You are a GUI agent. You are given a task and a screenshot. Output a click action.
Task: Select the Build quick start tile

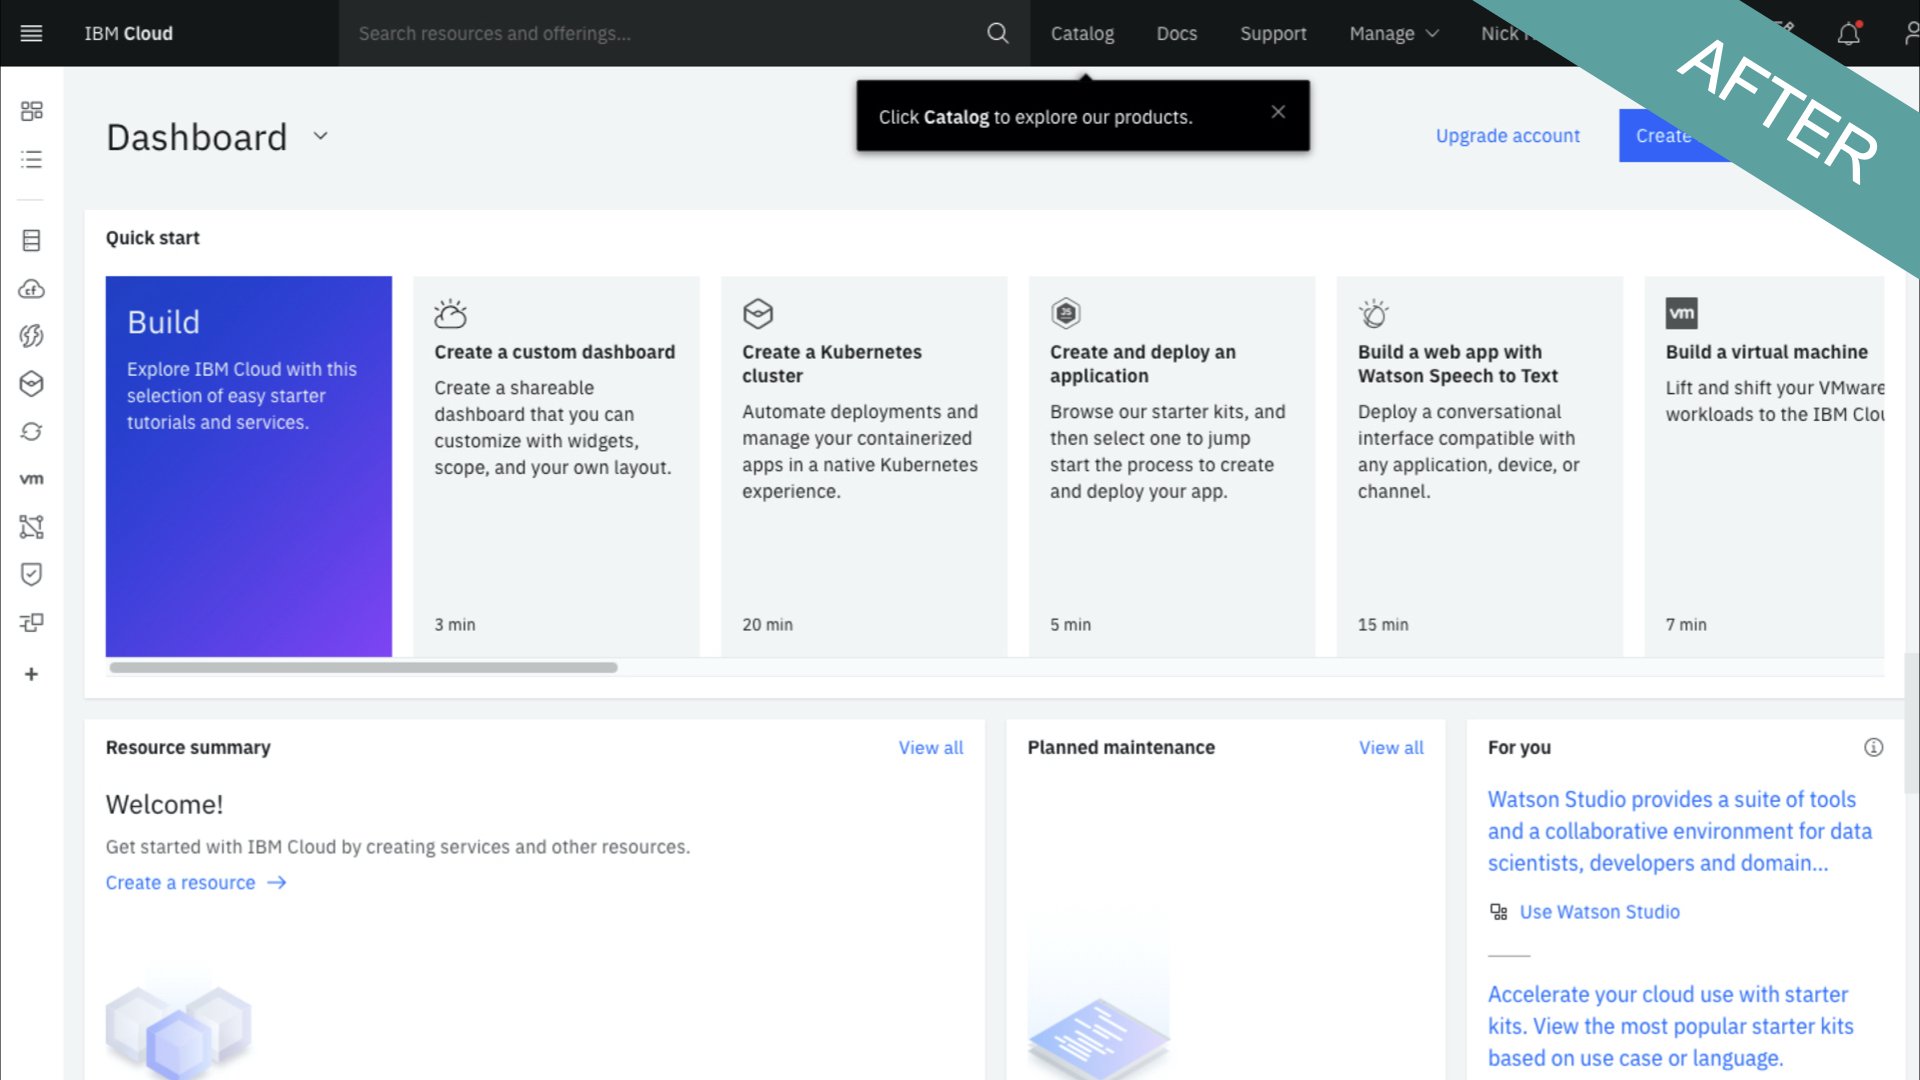point(248,466)
